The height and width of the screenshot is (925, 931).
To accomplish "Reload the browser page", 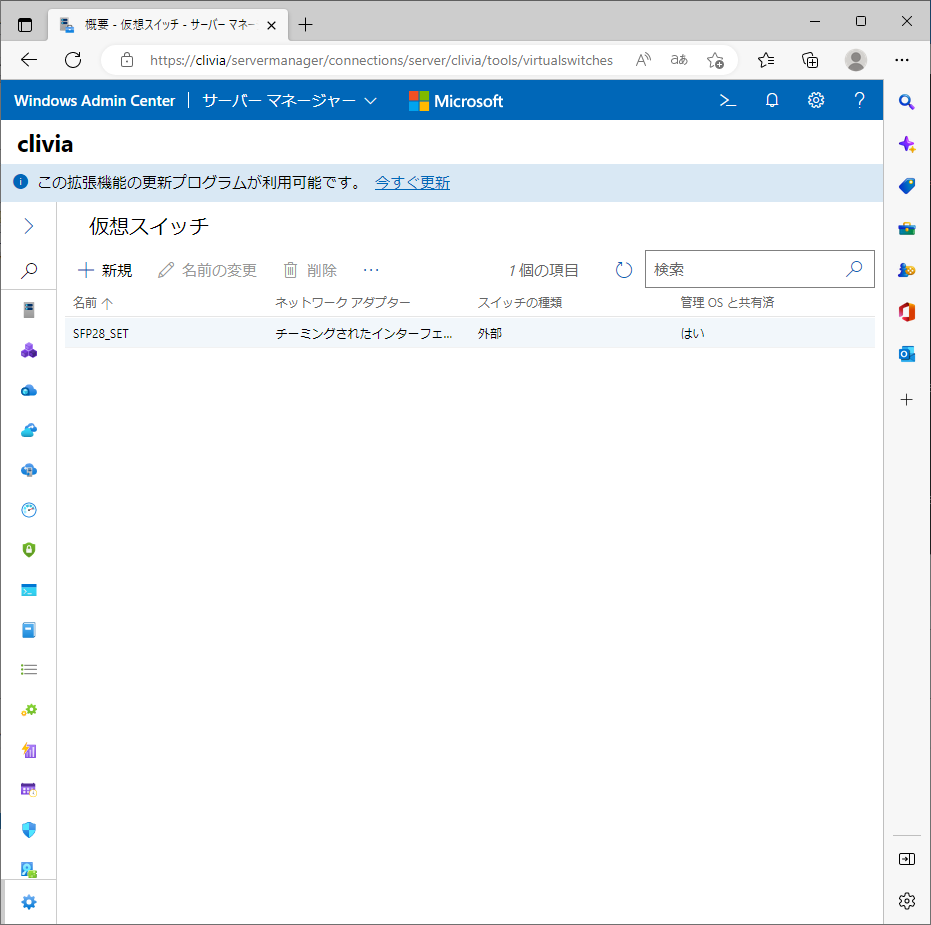I will (73, 60).
